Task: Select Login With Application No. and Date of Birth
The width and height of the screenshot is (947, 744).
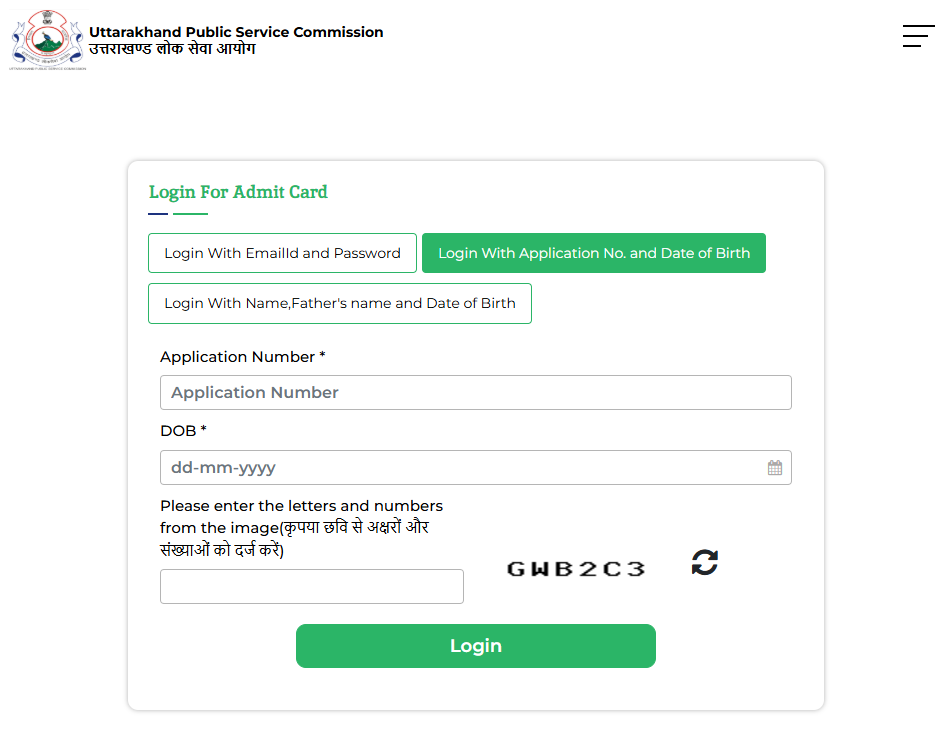Action: [594, 253]
